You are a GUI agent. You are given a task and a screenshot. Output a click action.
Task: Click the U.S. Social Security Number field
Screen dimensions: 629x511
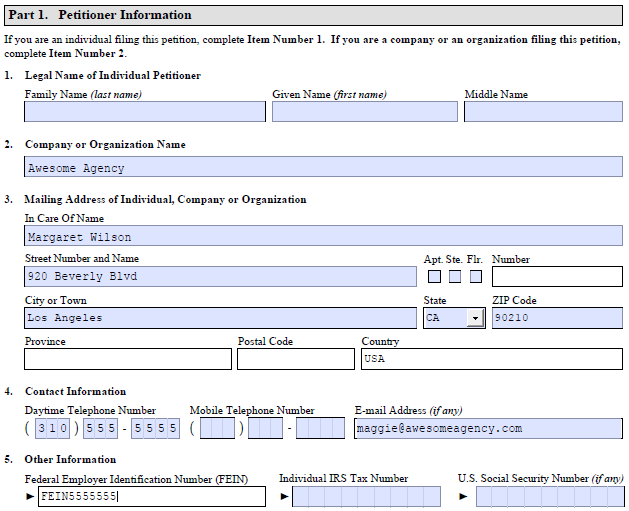pos(550,497)
